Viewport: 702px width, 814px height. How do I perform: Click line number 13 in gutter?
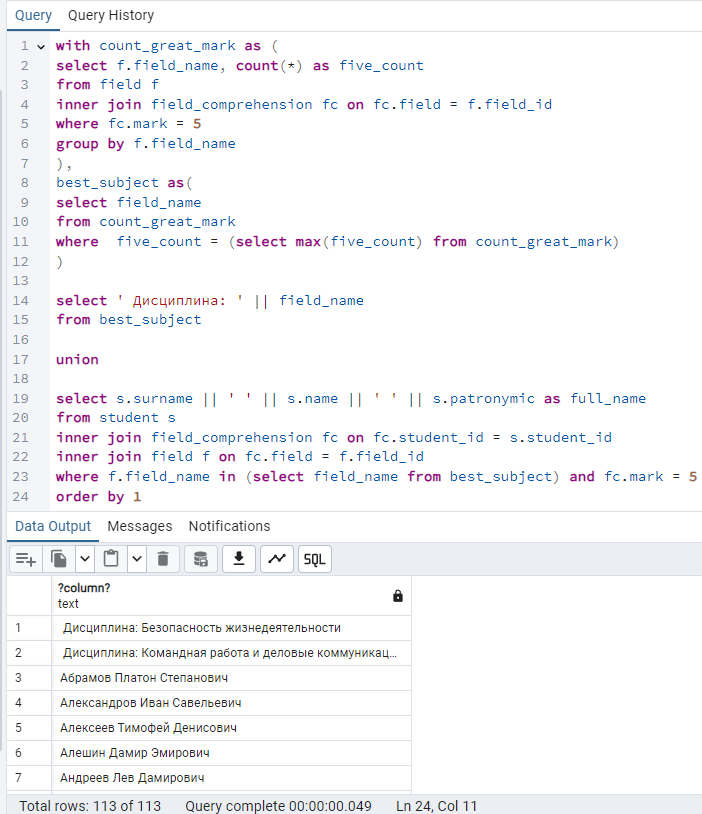tap(21, 281)
